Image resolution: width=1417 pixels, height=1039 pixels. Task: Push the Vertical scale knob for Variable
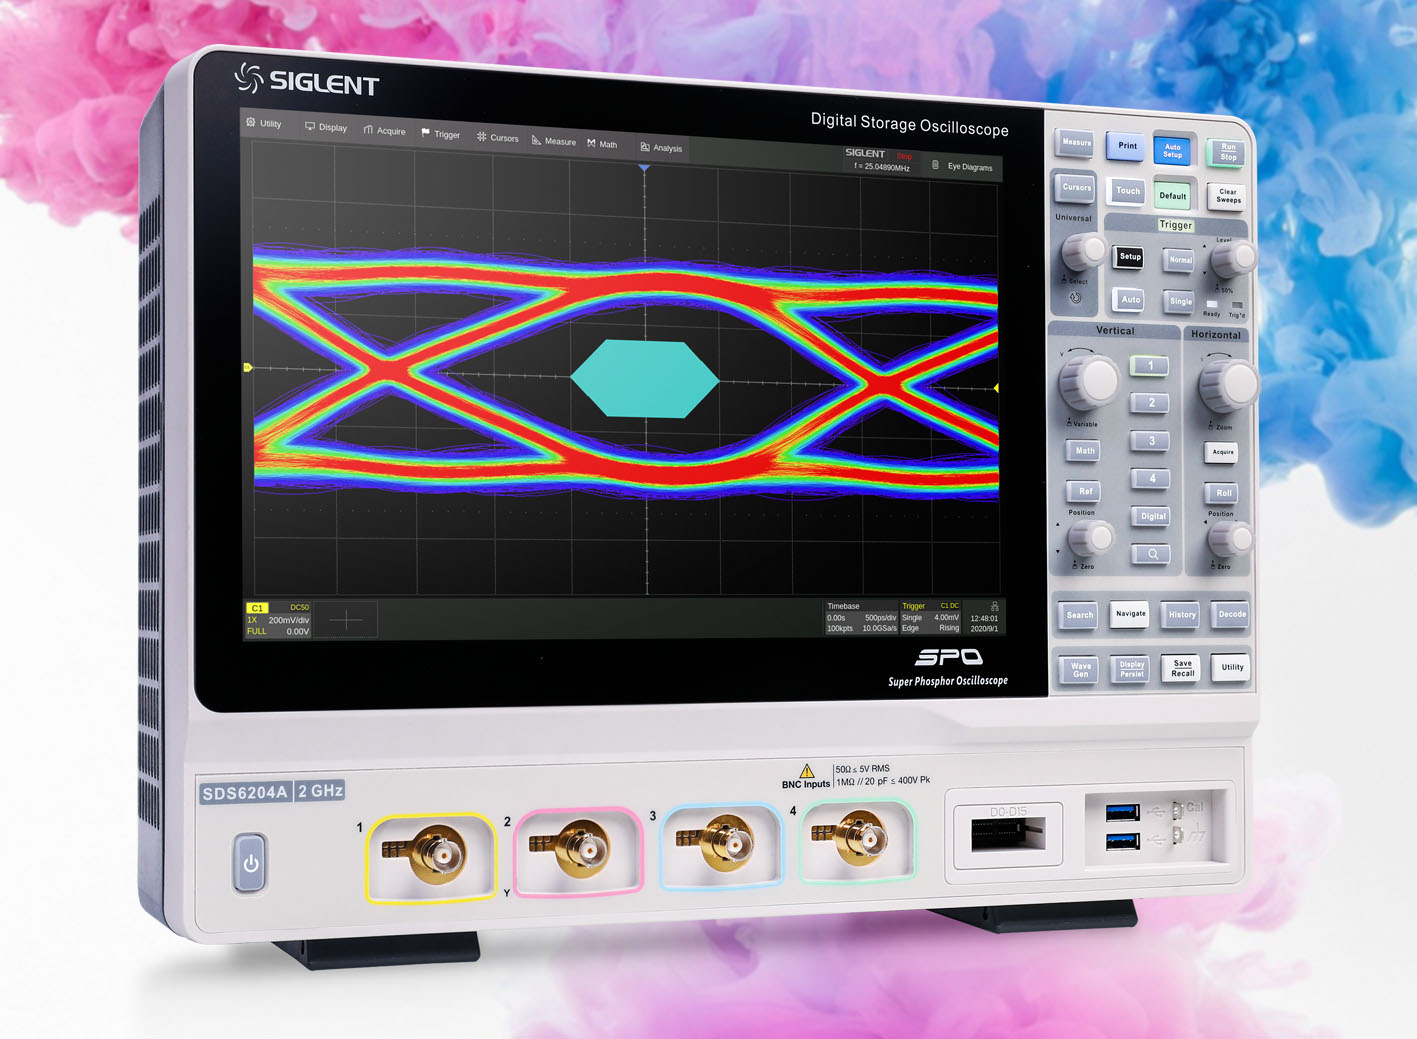1088,381
